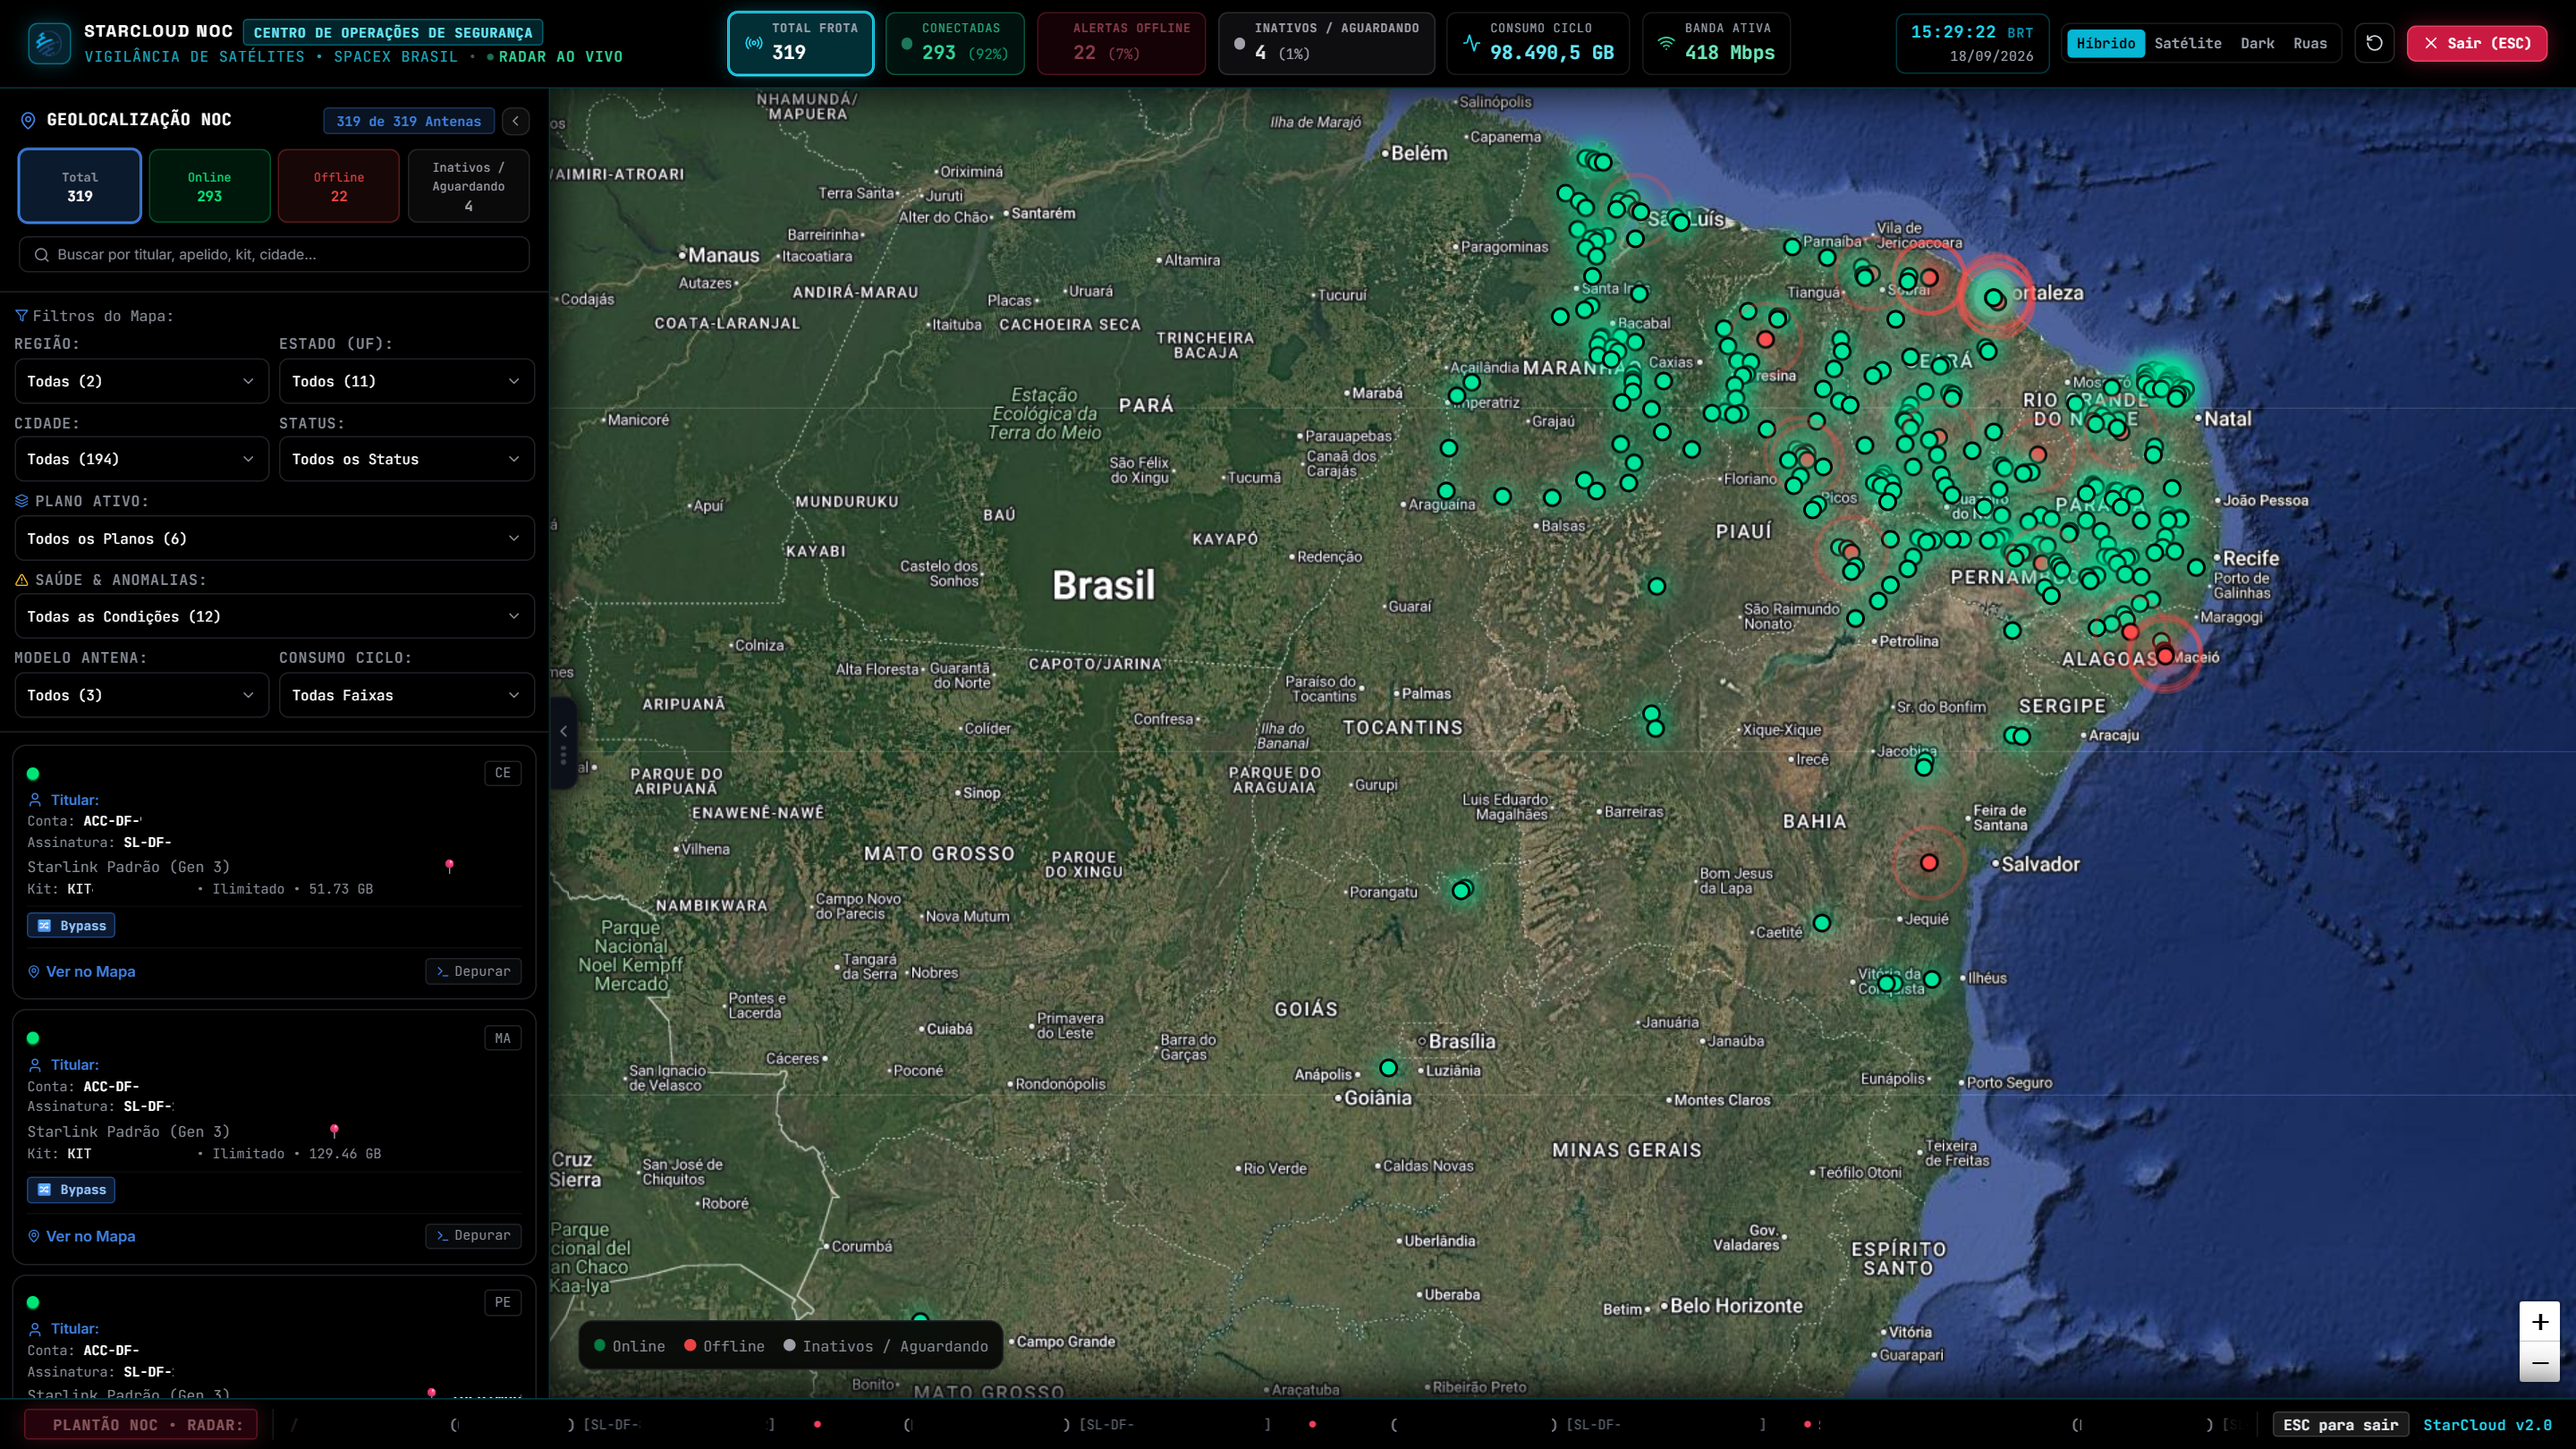Image resolution: width=2576 pixels, height=1449 pixels.
Task: Toggle the Conectadas 293 top stat
Action: point(955,43)
